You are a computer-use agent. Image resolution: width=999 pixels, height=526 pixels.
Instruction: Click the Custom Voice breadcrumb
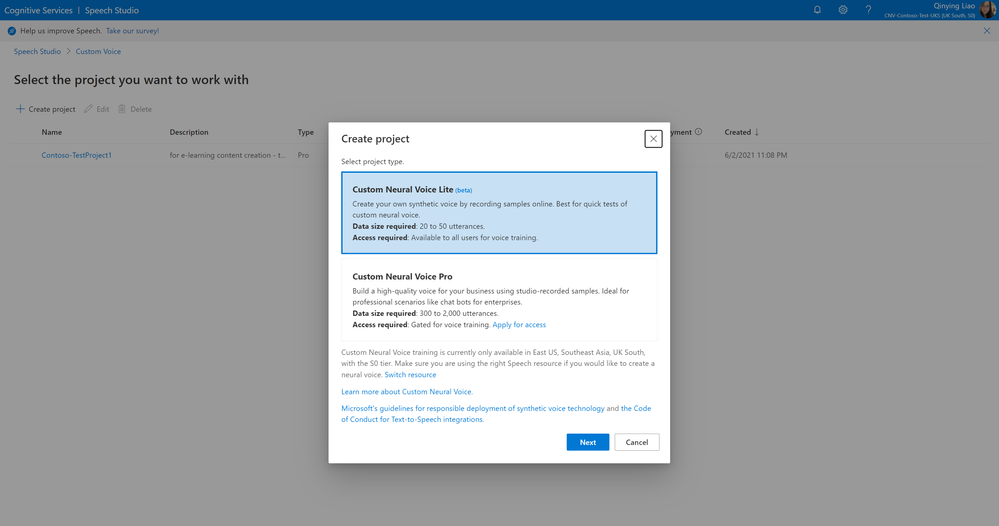click(98, 51)
